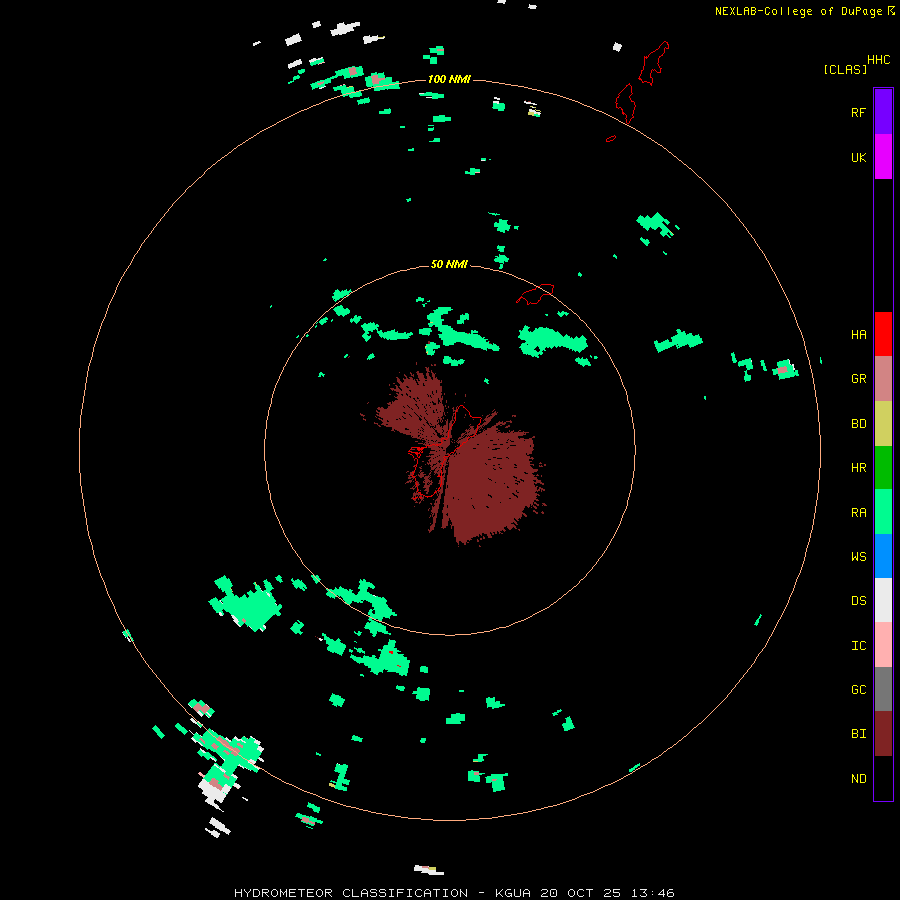Click the UK magenta legend swatch
900x900 pixels.
(883, 157)
